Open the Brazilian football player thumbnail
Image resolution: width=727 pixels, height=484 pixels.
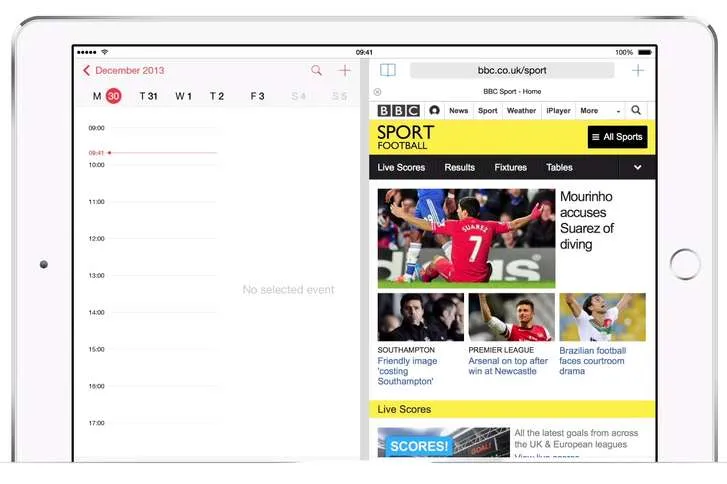tap(602, 317)
